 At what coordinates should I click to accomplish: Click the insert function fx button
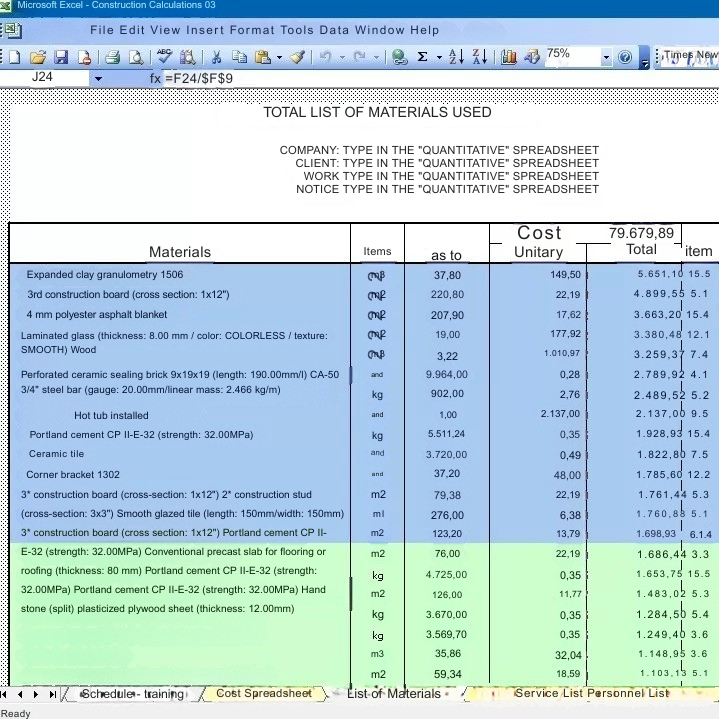click(x=155, y=78)
